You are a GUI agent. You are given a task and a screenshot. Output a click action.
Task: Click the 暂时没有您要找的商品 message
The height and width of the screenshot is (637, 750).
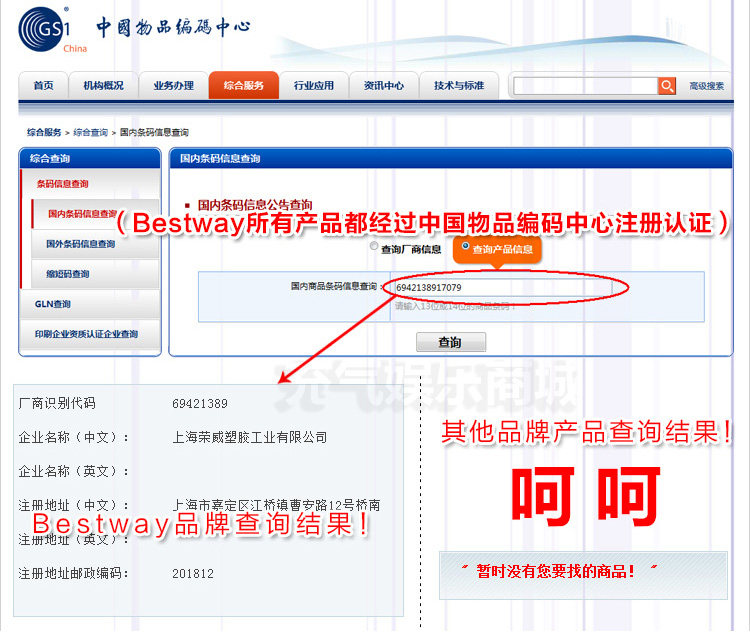pos(556,571)
